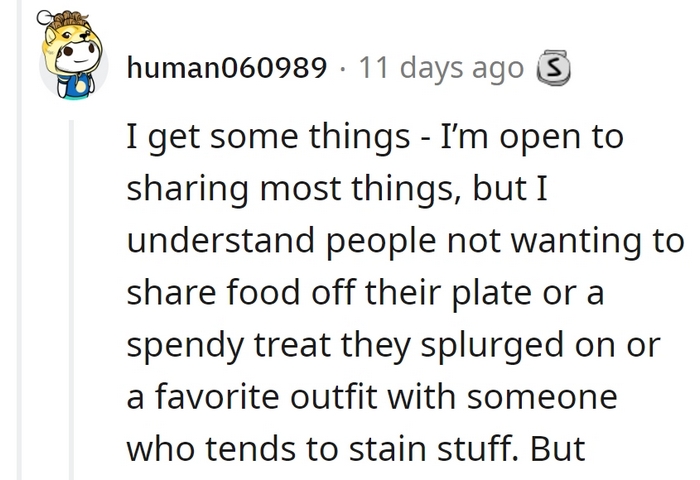Image resolution: width=700 pixels, height=480 pixels.
Task: Click the comment line starting 'I get some things'
Action: point(375,137)
